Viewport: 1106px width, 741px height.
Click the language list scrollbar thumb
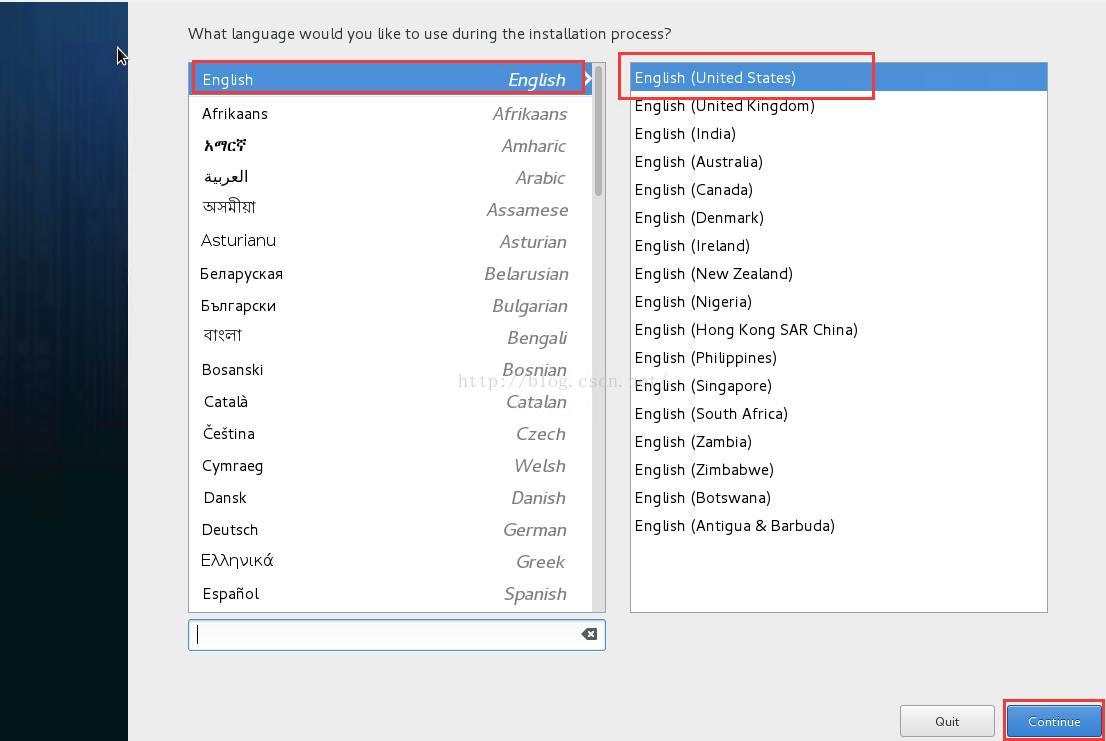[598, 130]
